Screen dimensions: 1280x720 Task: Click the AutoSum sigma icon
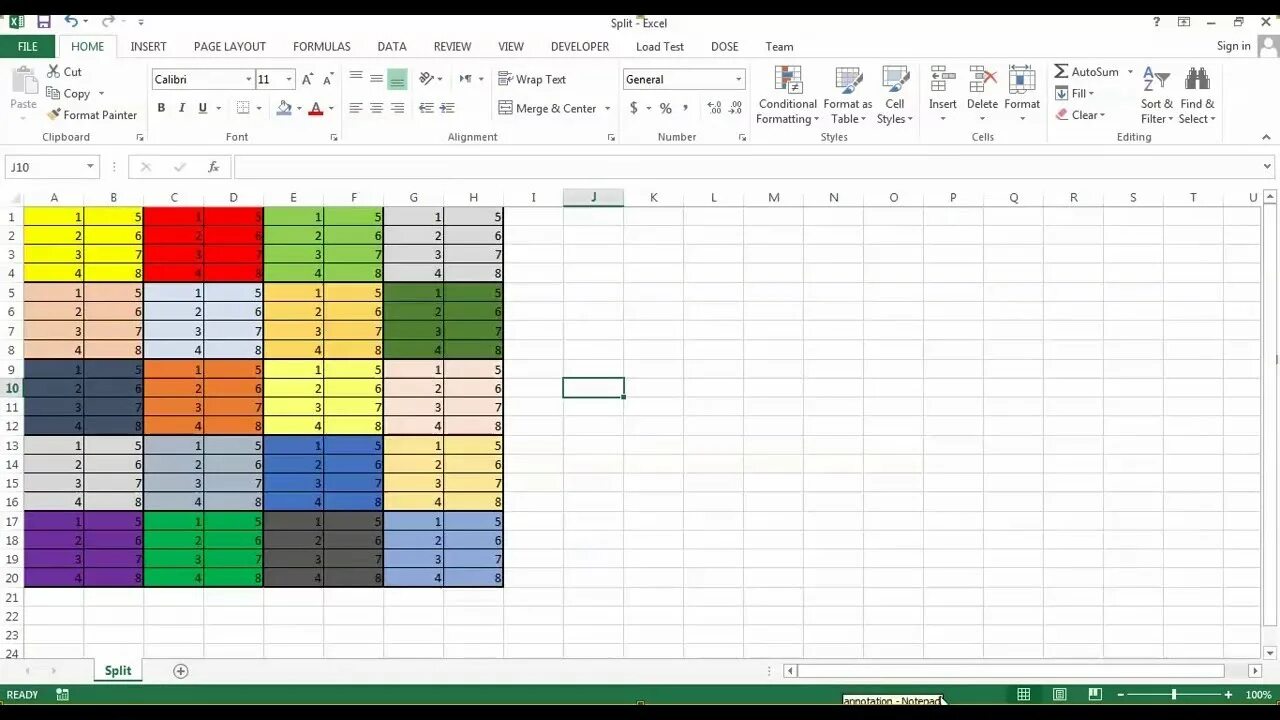click(x=1061, y=72)
